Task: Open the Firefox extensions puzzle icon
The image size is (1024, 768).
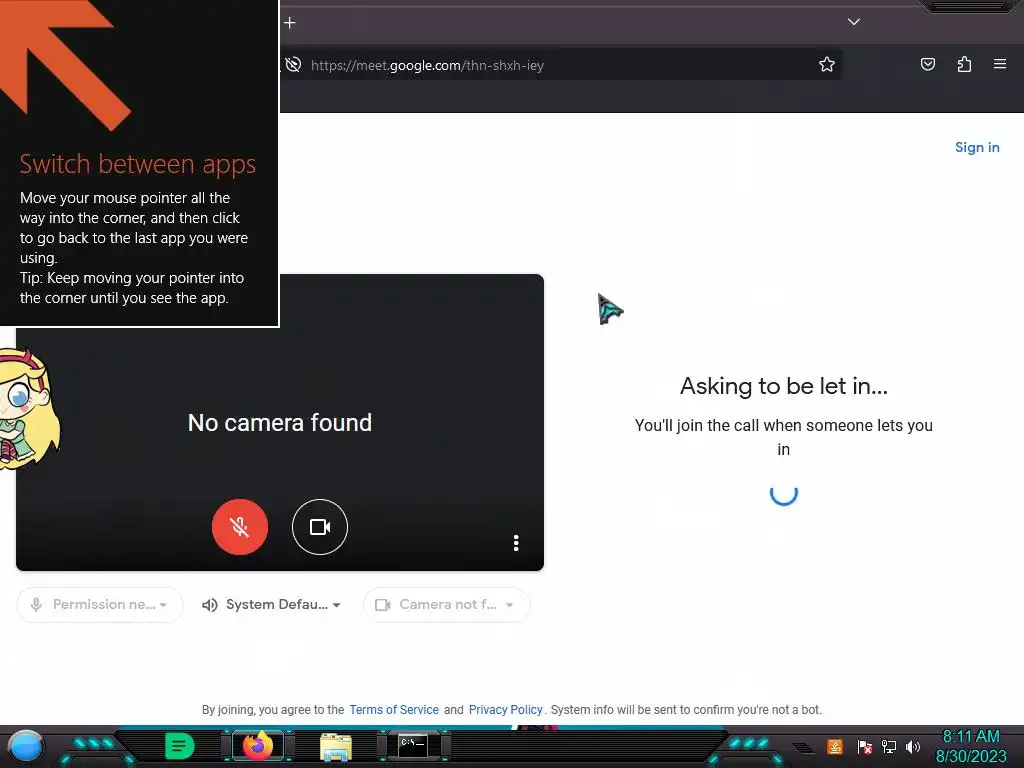Action: click(964, 64)
